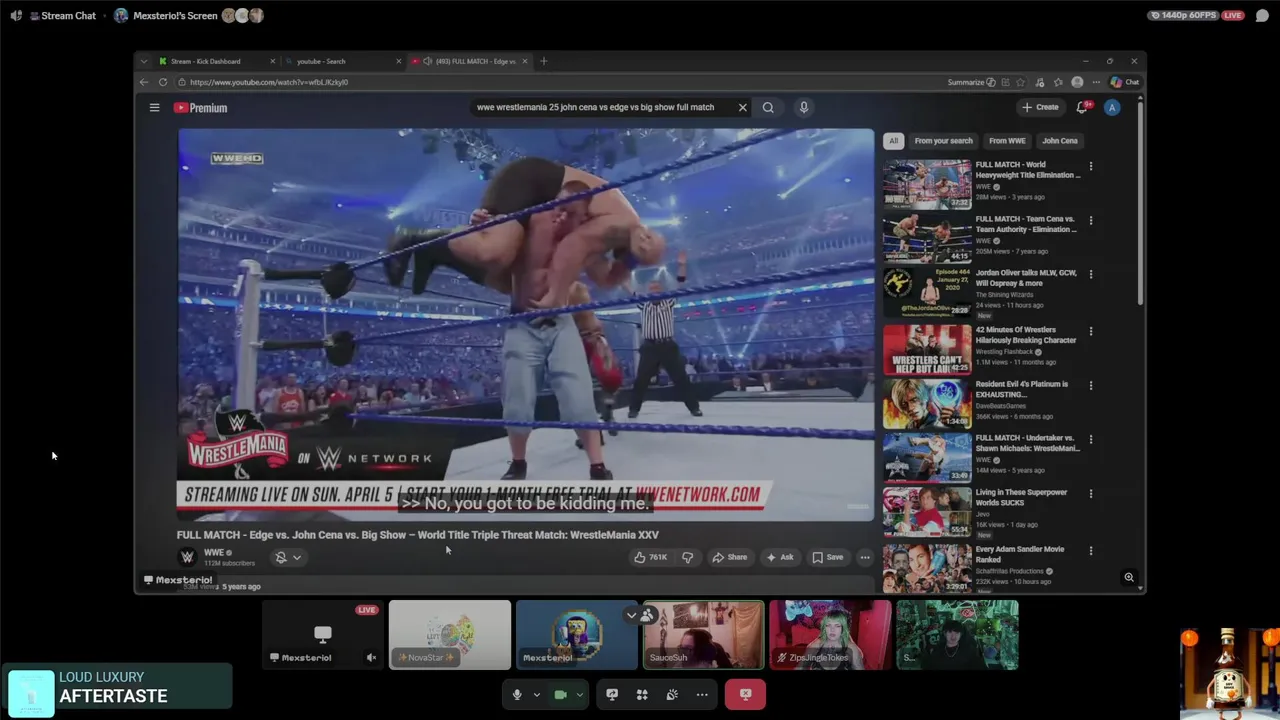Open YouTube notifications bell
This screenshot has height=720, width=1280.
(x=1082, y=107)
